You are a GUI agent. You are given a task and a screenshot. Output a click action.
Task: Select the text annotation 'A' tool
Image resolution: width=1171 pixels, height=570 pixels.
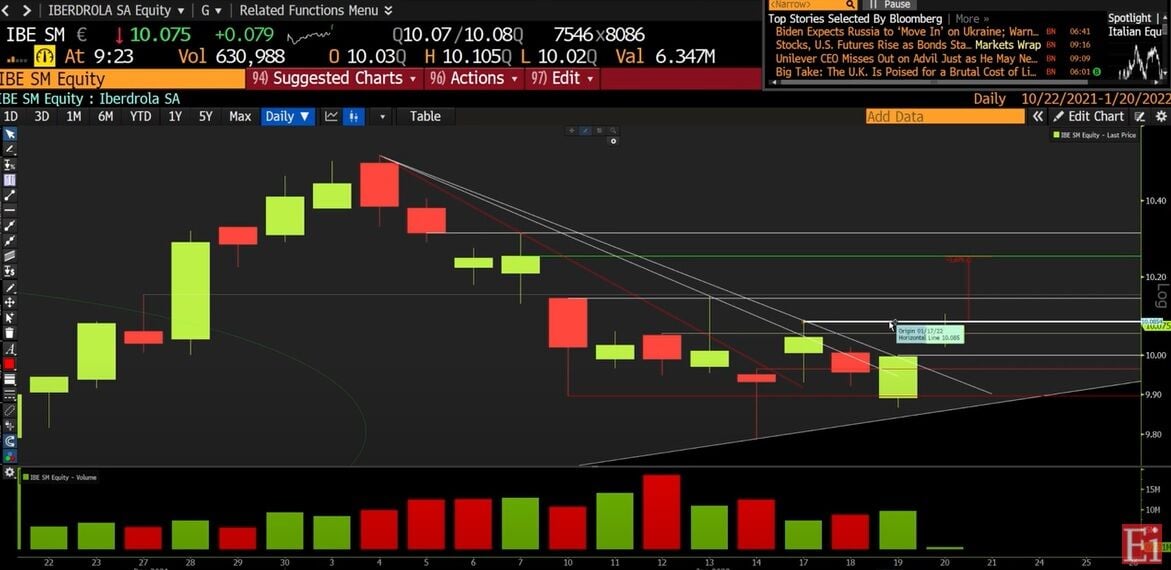tap(10, 349)
